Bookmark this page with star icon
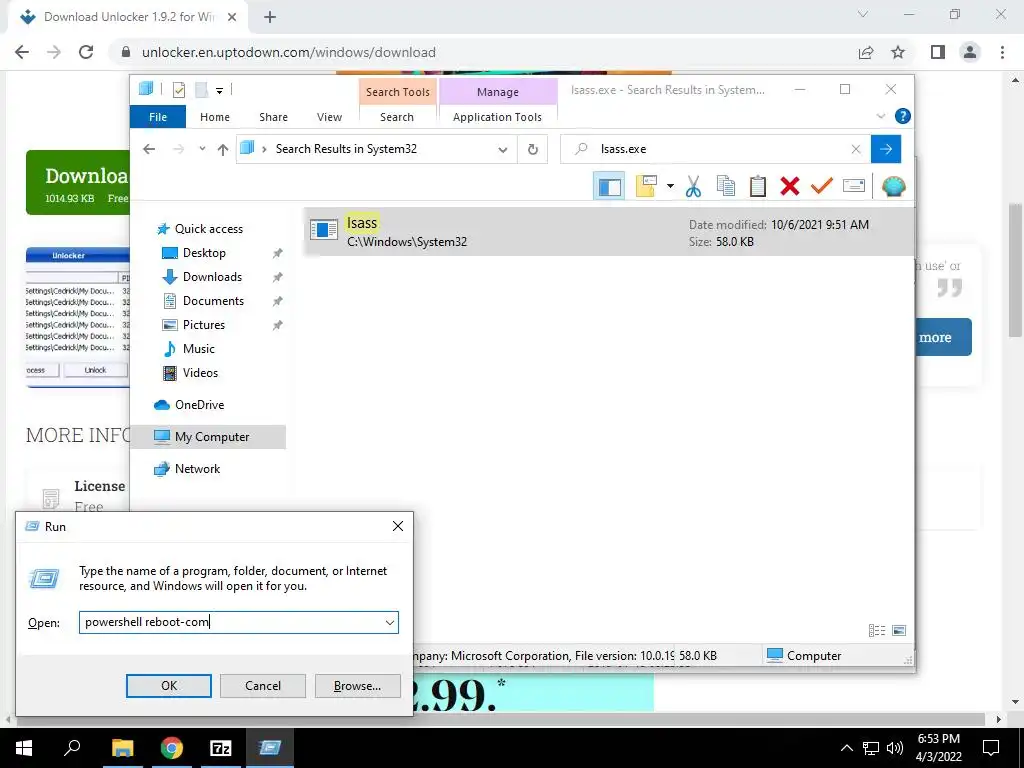 pyautogui.click(x=899, y=52)
